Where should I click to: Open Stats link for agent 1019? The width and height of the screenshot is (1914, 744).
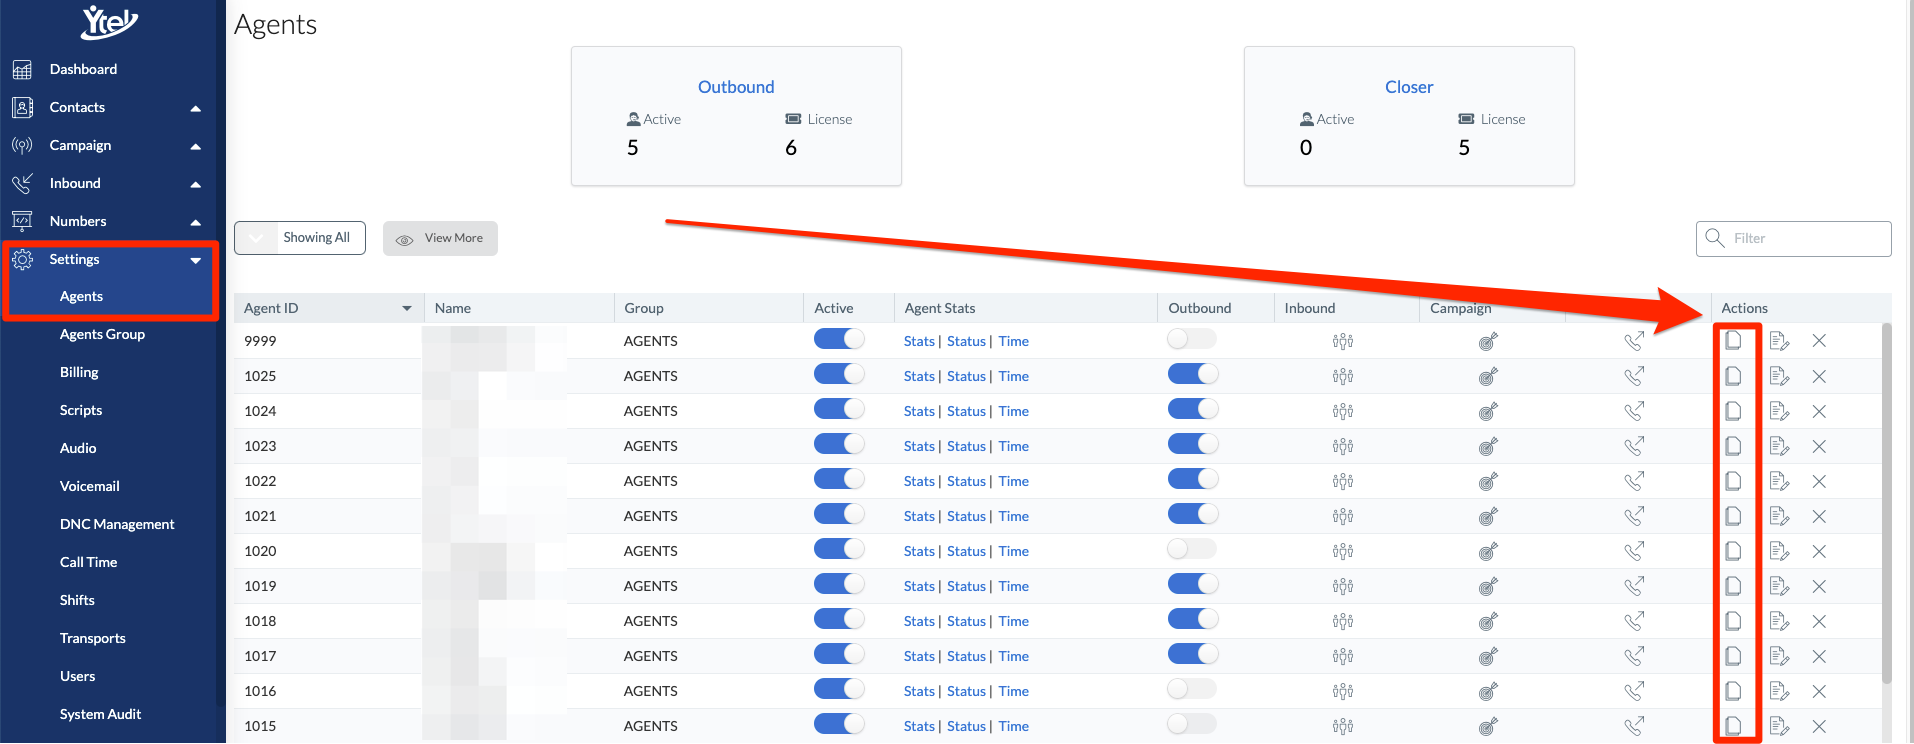pyautogui.click(x=919, y=586)
